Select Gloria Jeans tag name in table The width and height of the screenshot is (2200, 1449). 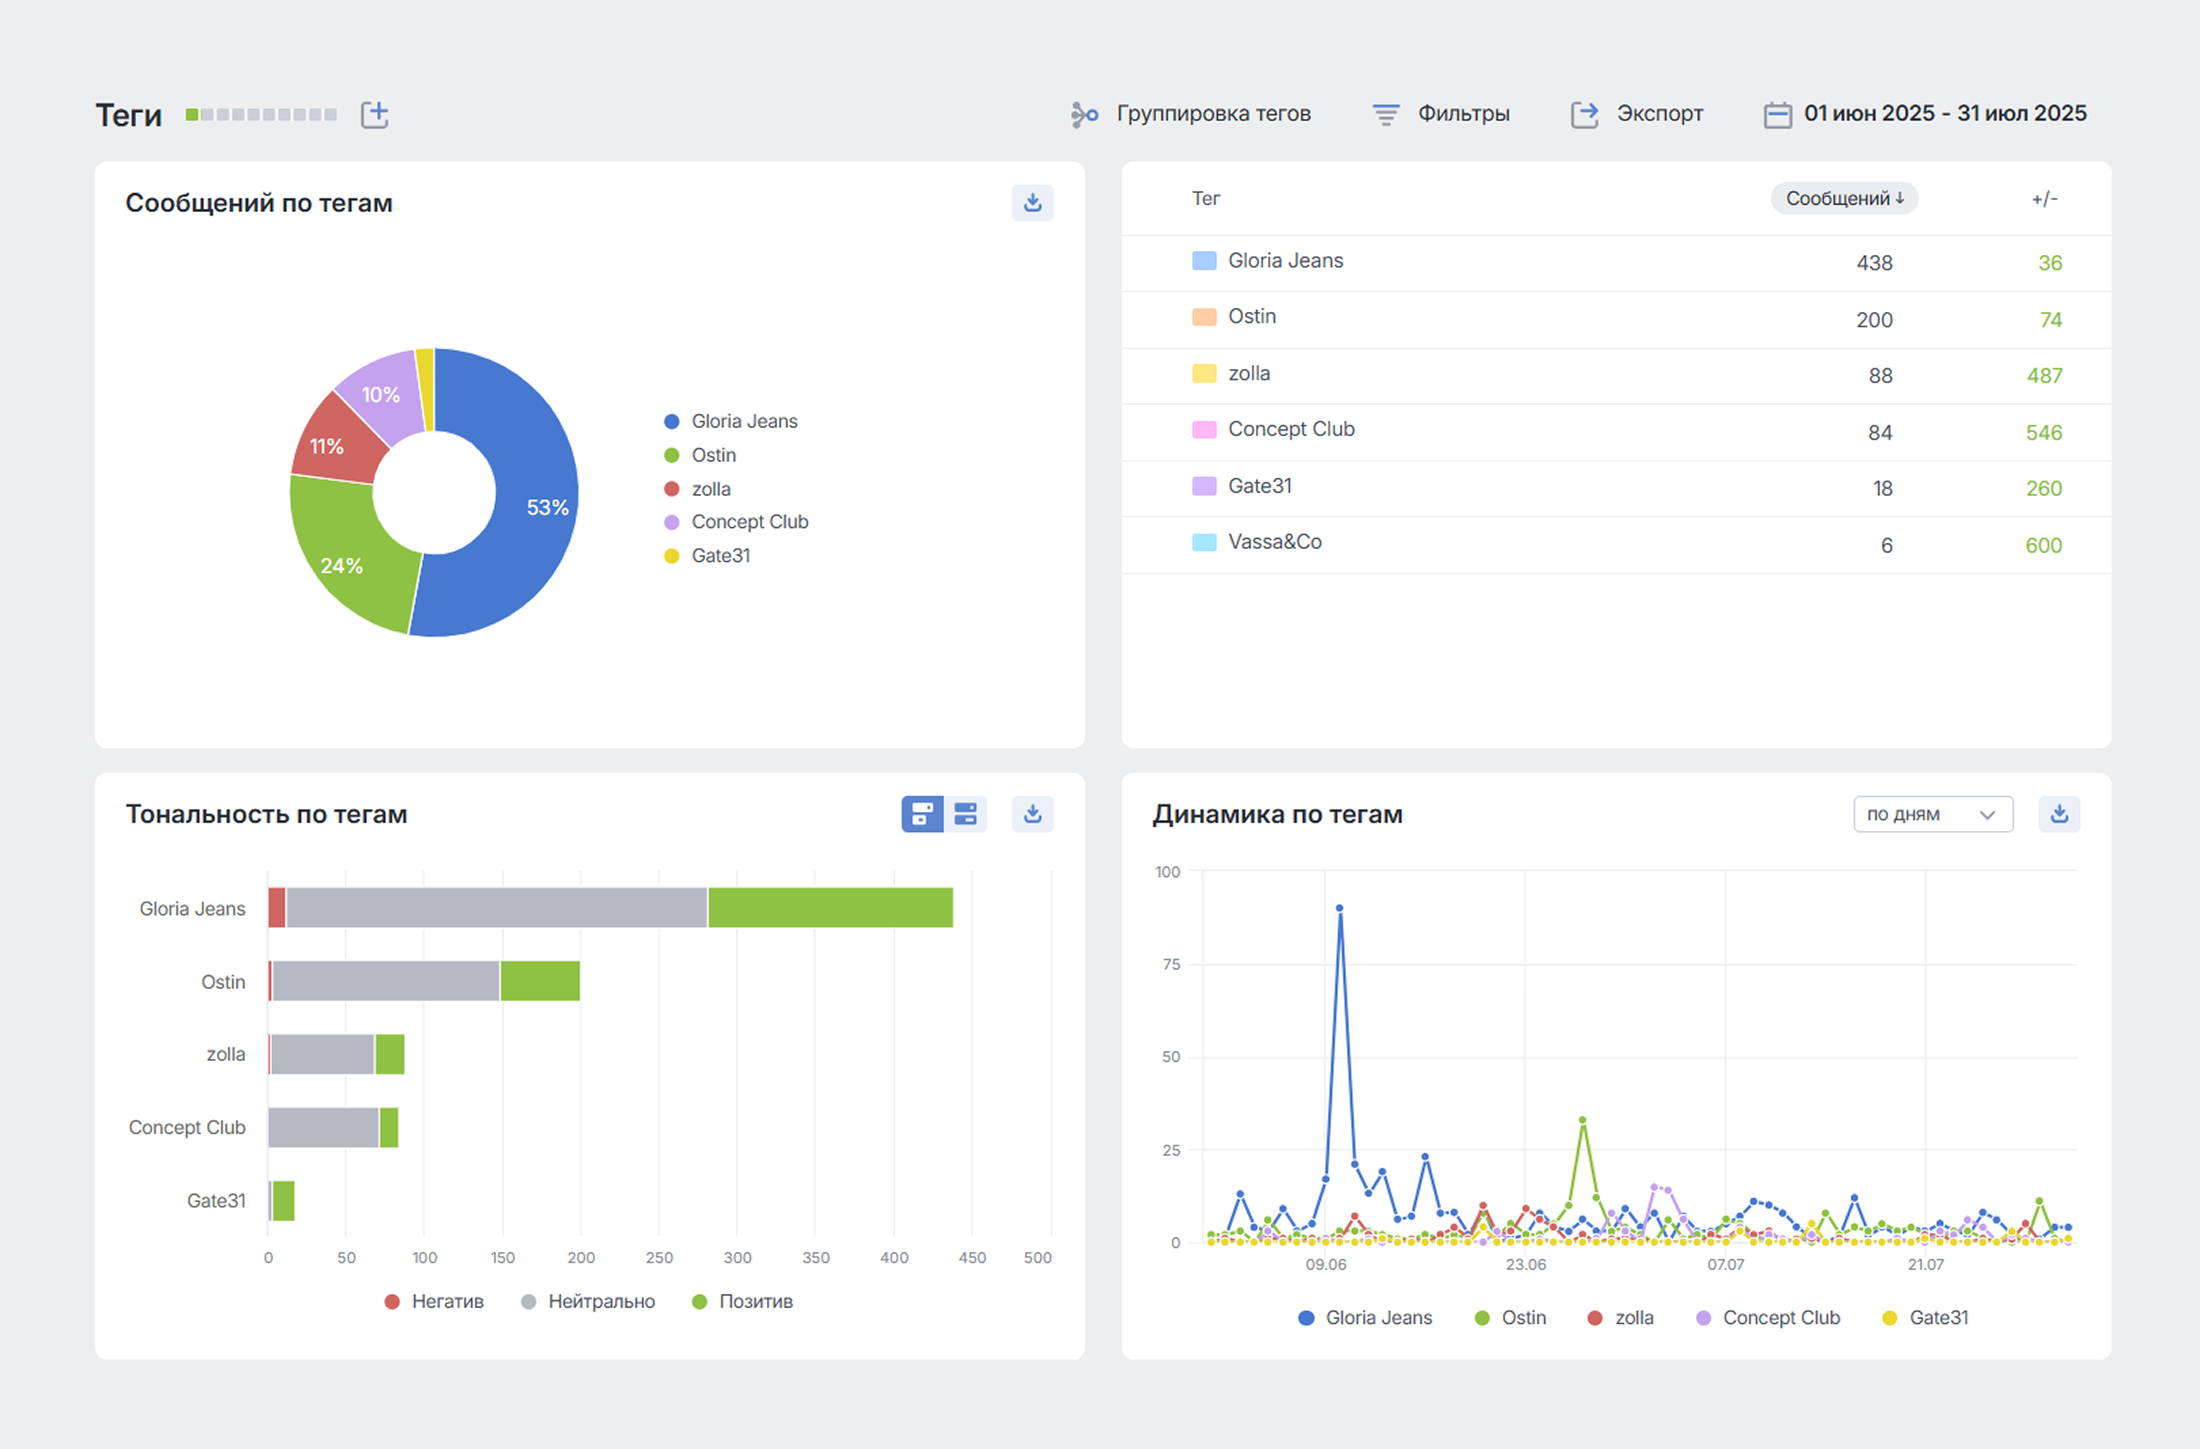click(x=1286, y=261)
